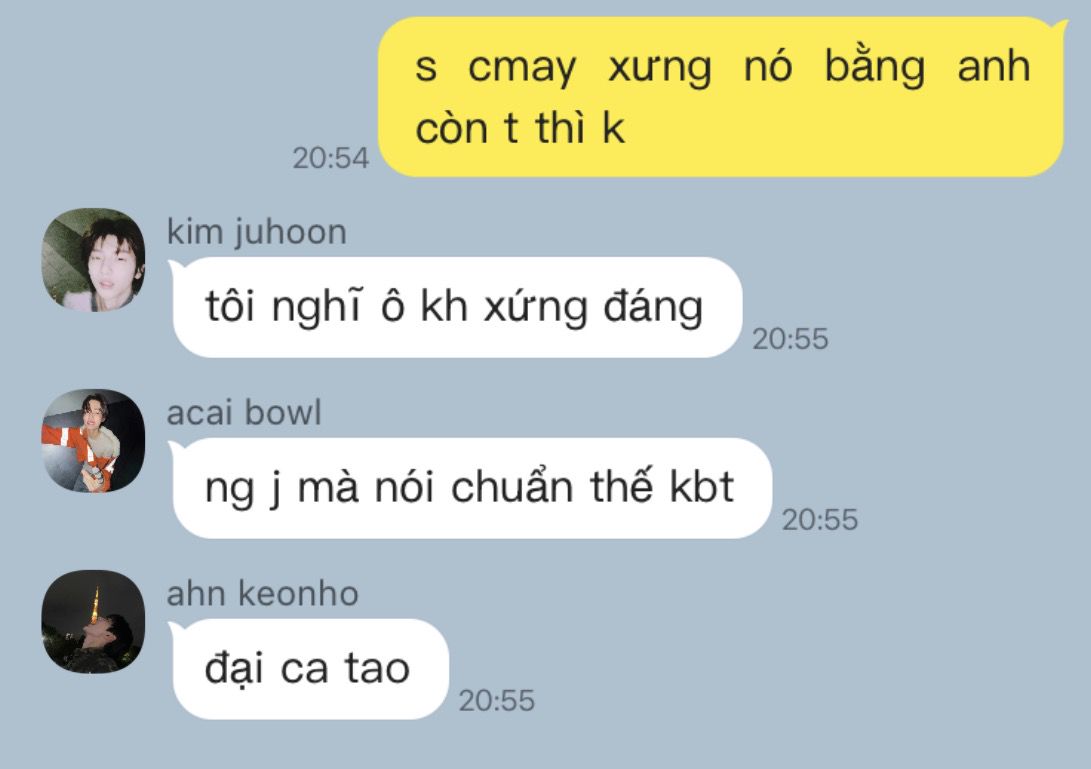
Task: Click the 20:55 timestamp after kim juhoon's message
Action: coord(790,339)
